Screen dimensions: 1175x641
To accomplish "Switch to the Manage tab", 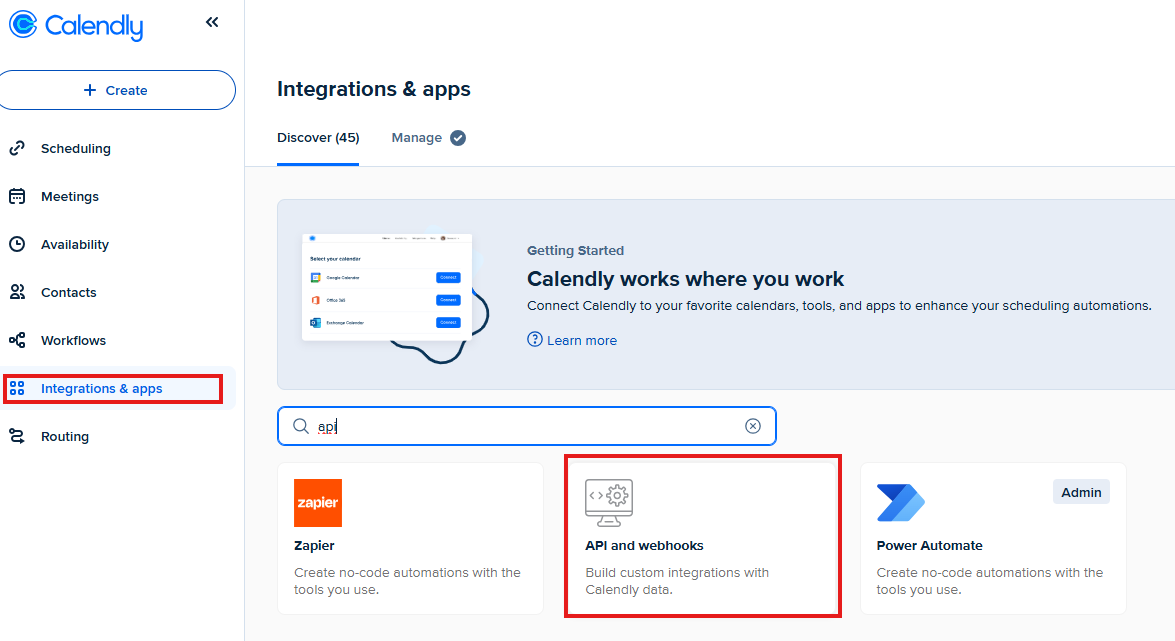I will (x=416, y=138).
